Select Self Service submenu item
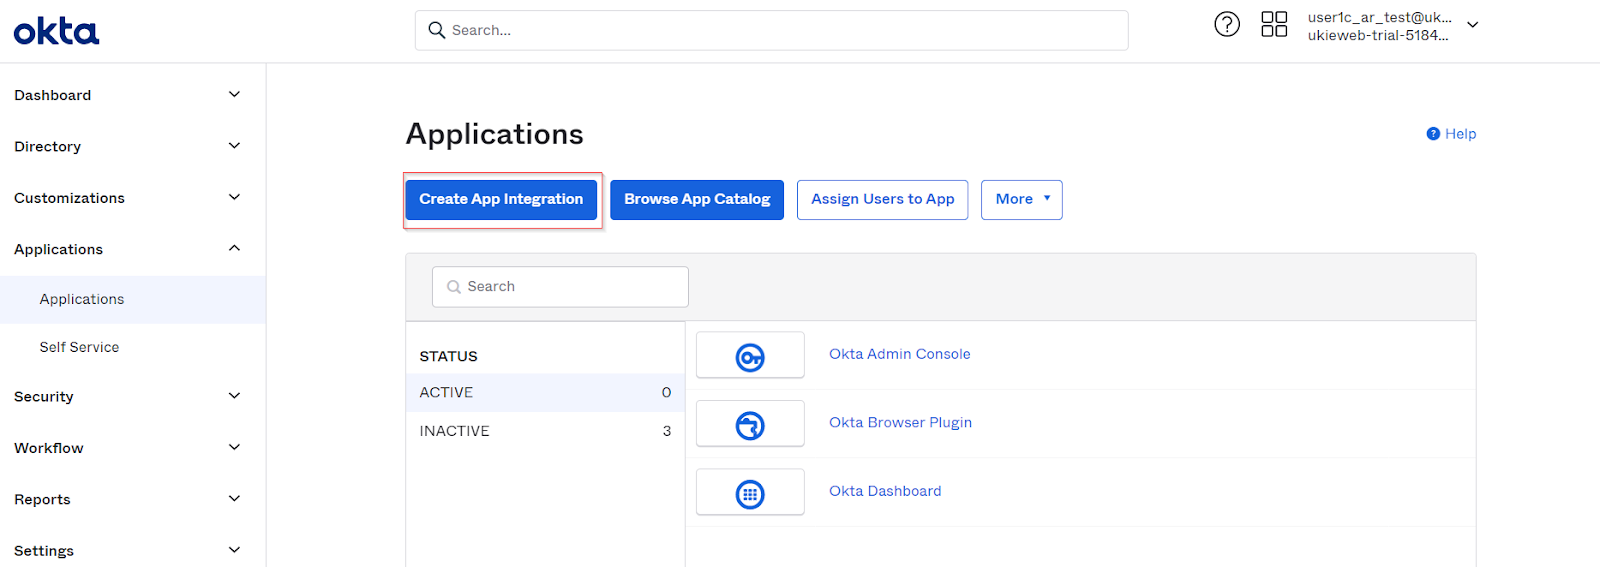The image size is (1600, 567). point(132,347)
